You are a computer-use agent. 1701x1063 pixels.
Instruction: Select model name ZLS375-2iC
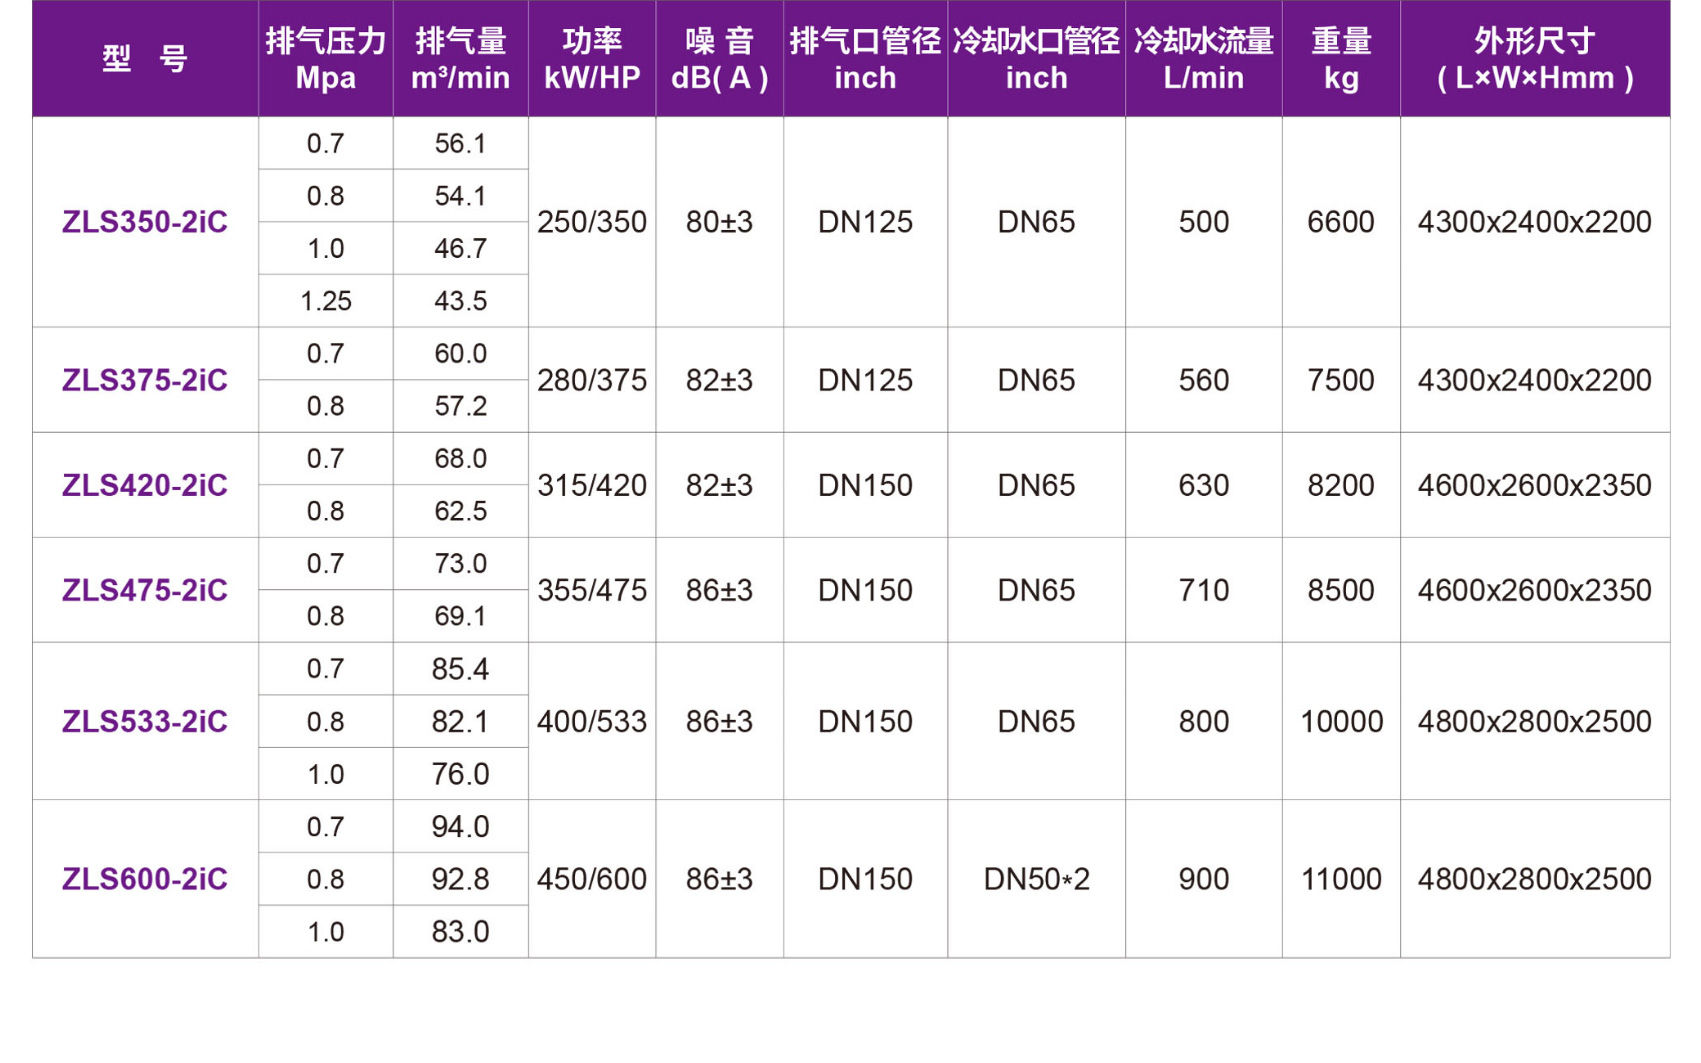pyautogui.click(x=145, y=380)
